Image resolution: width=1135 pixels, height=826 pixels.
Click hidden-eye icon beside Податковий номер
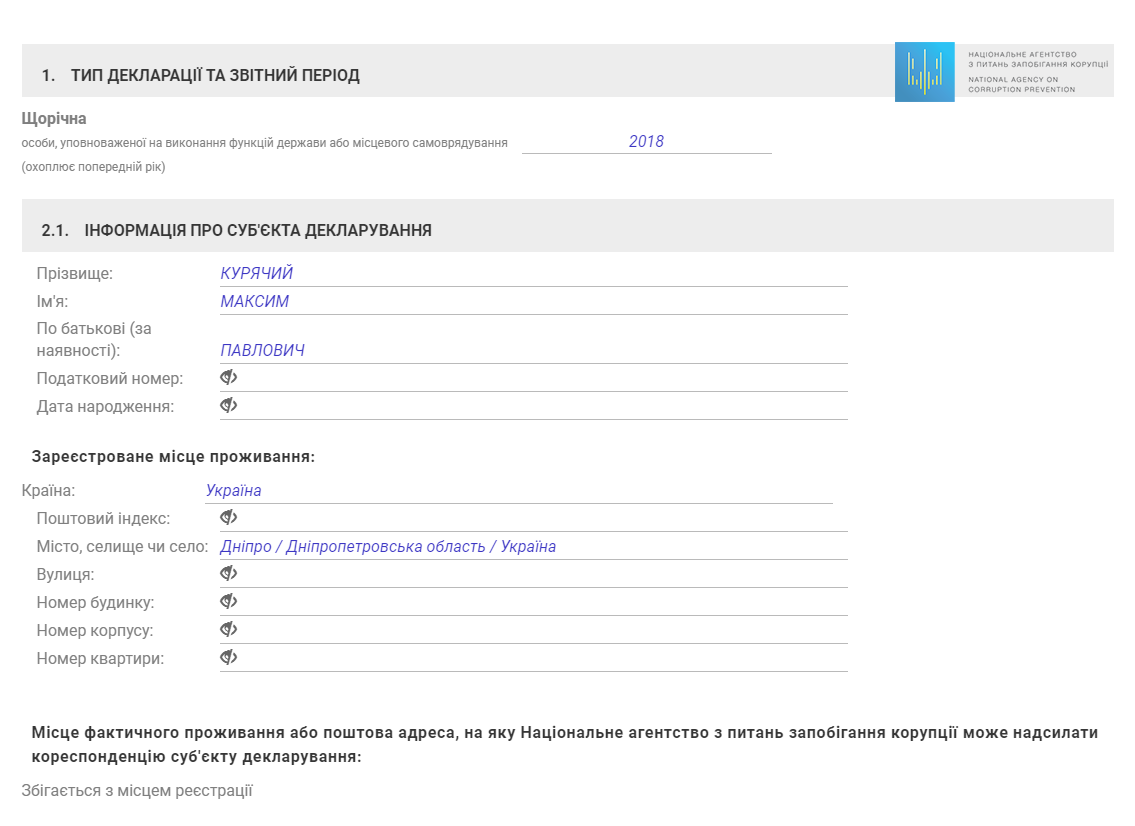[229, 378]
